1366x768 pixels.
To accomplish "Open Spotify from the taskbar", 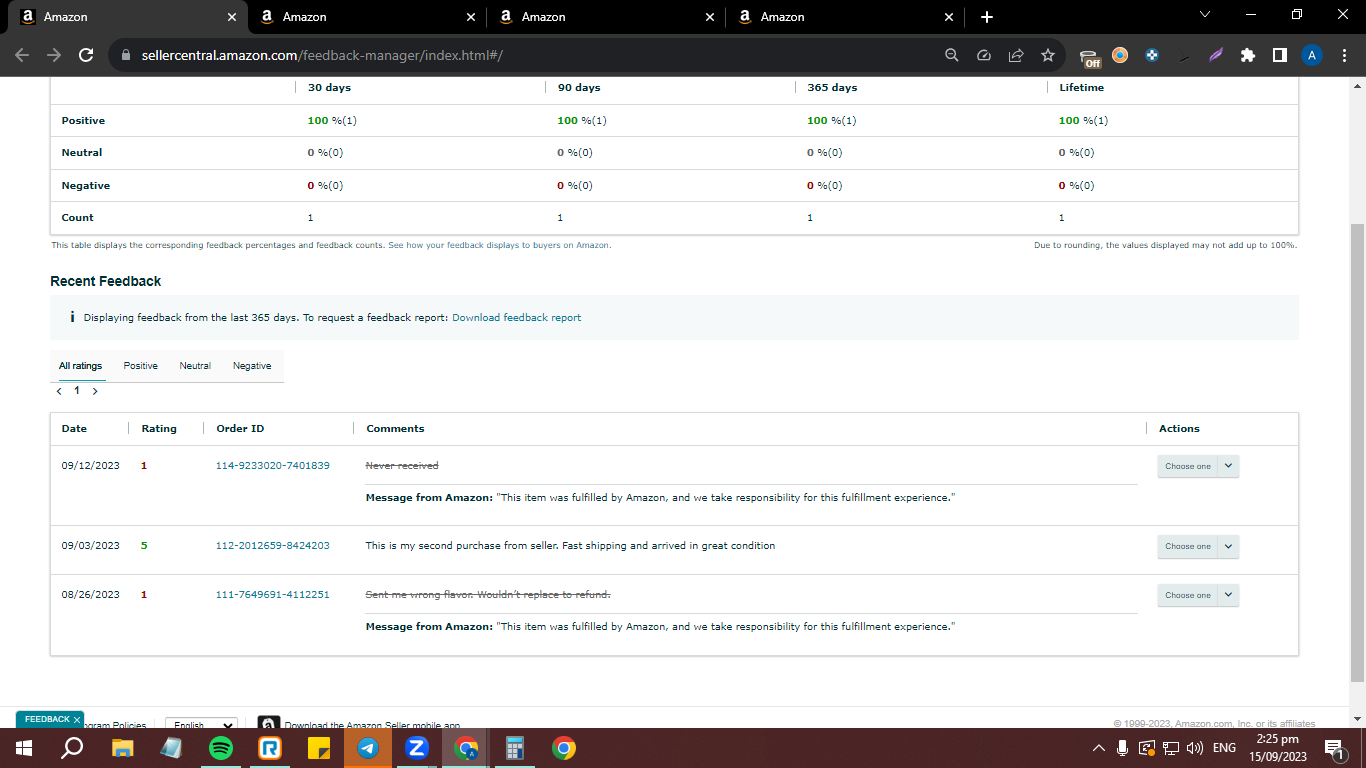I will (221, 748).
